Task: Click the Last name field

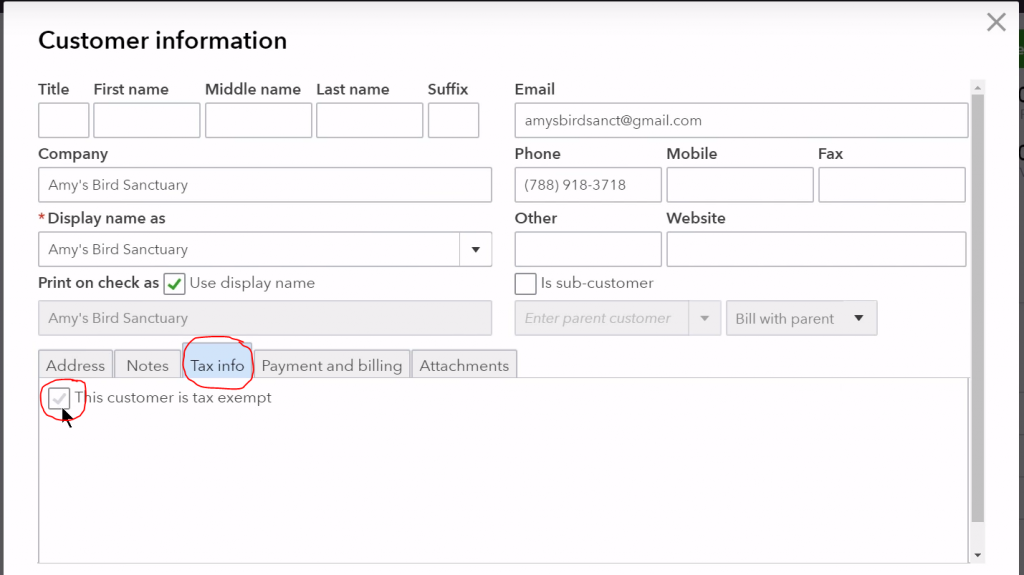Action: pos(369,121)
